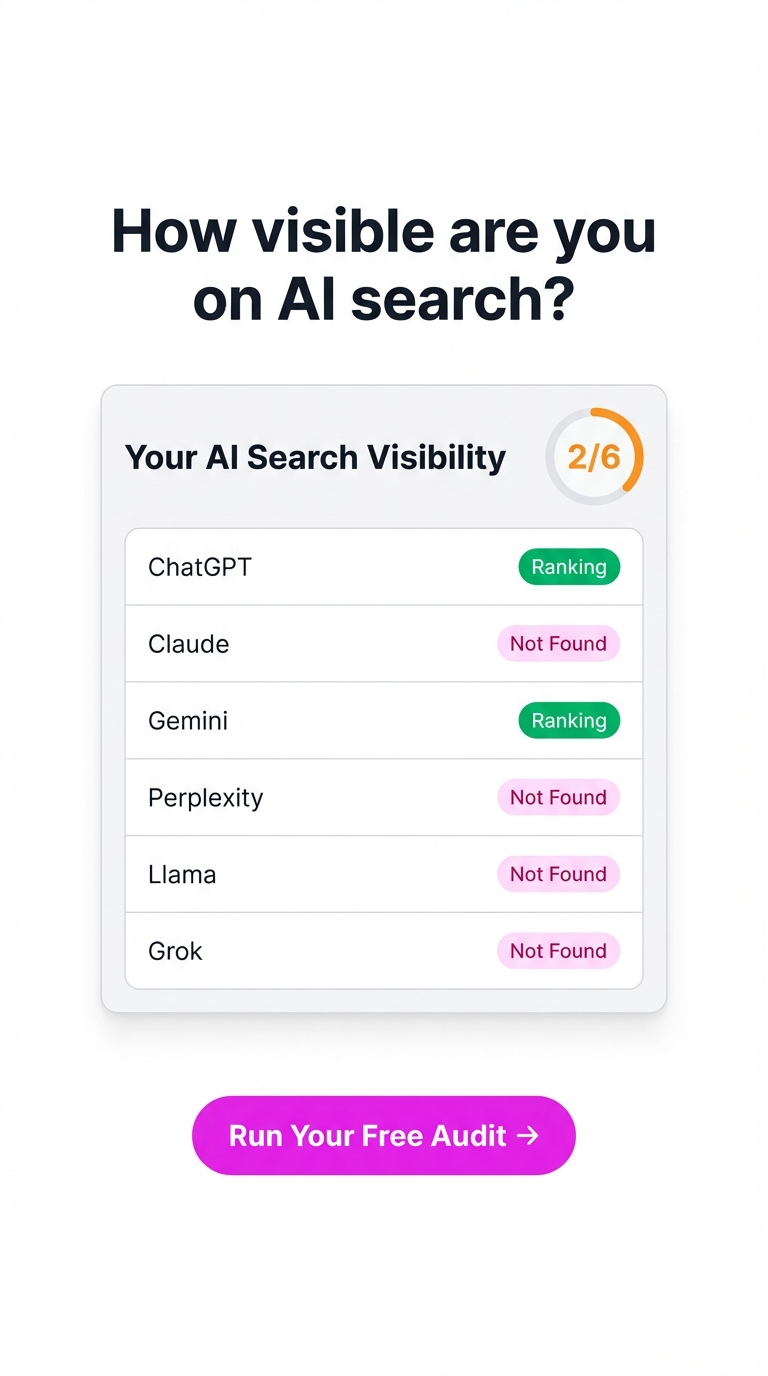This screenshot has width=768, height=1376.
Task: Click the Llama Not Found badge
Action: (x=559, y=874)
